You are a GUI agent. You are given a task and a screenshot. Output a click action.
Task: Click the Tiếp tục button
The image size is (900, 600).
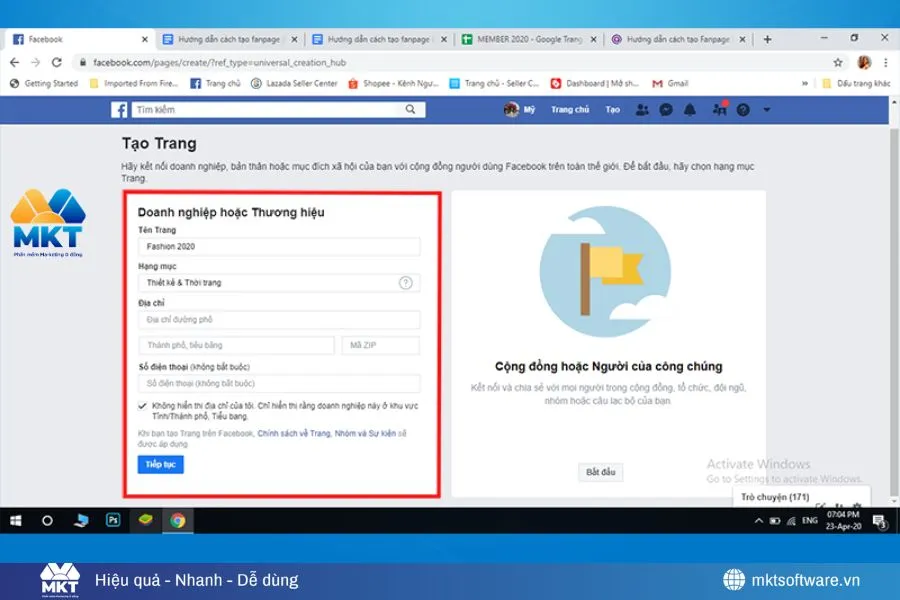click(160, 464)
